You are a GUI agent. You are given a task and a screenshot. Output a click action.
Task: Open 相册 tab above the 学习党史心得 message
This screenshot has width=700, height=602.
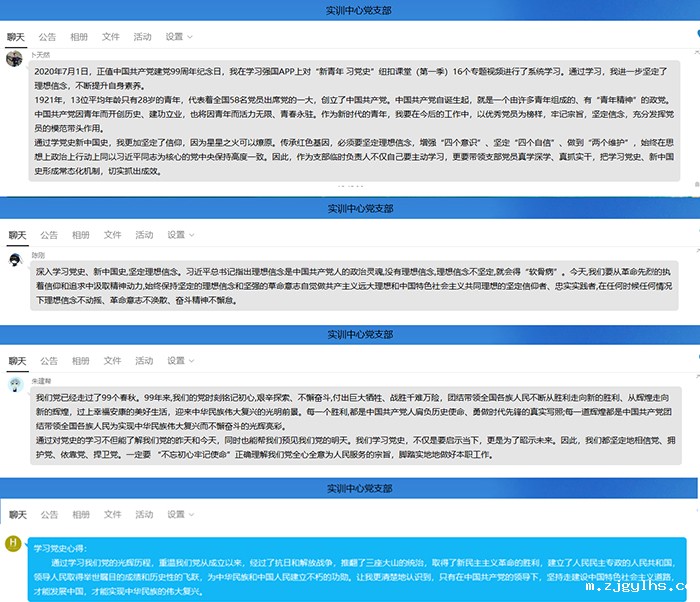(79, 514)
